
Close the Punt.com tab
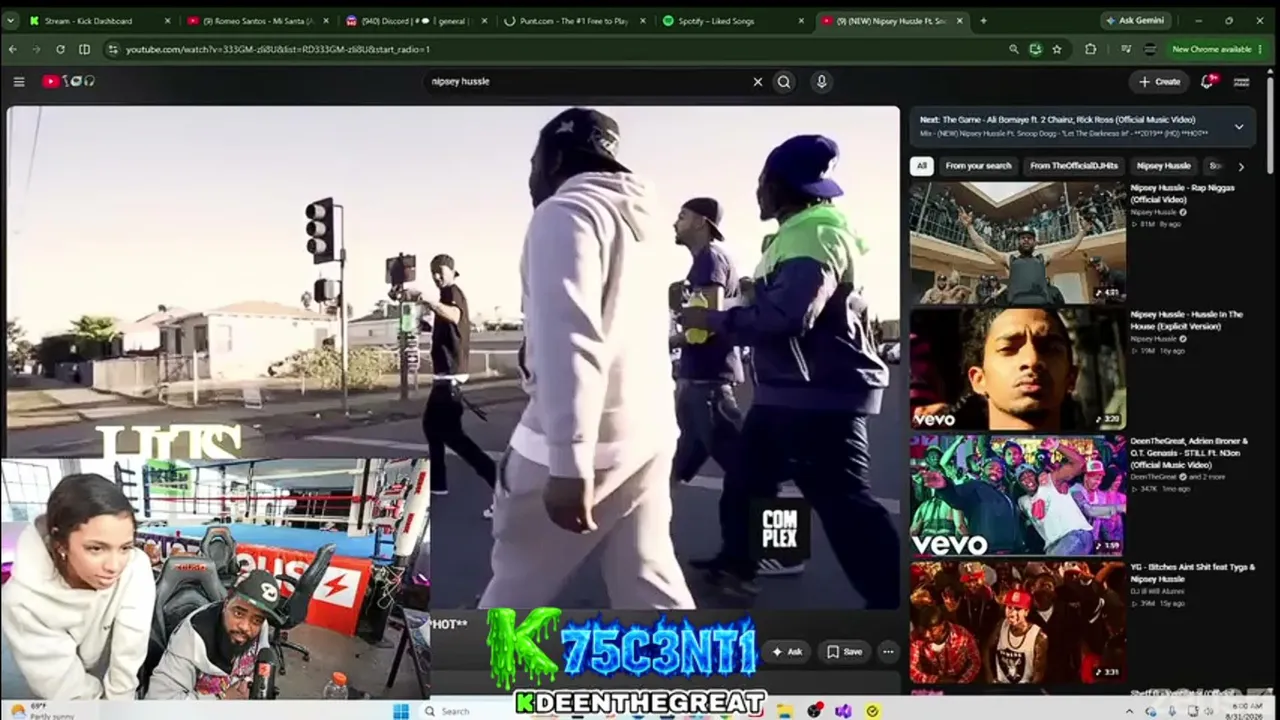642,20
